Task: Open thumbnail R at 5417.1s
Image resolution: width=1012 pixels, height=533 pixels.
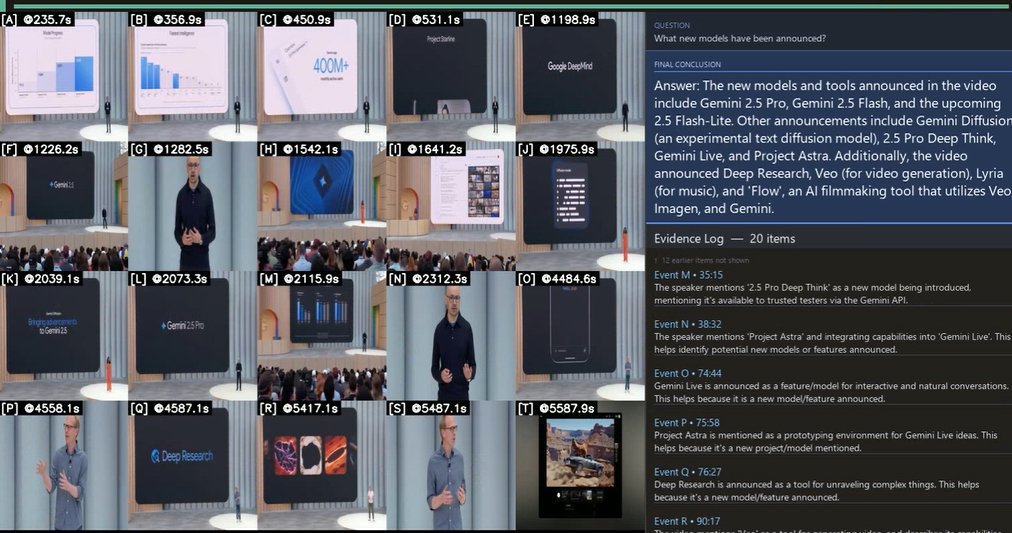Action: point(322,466)
